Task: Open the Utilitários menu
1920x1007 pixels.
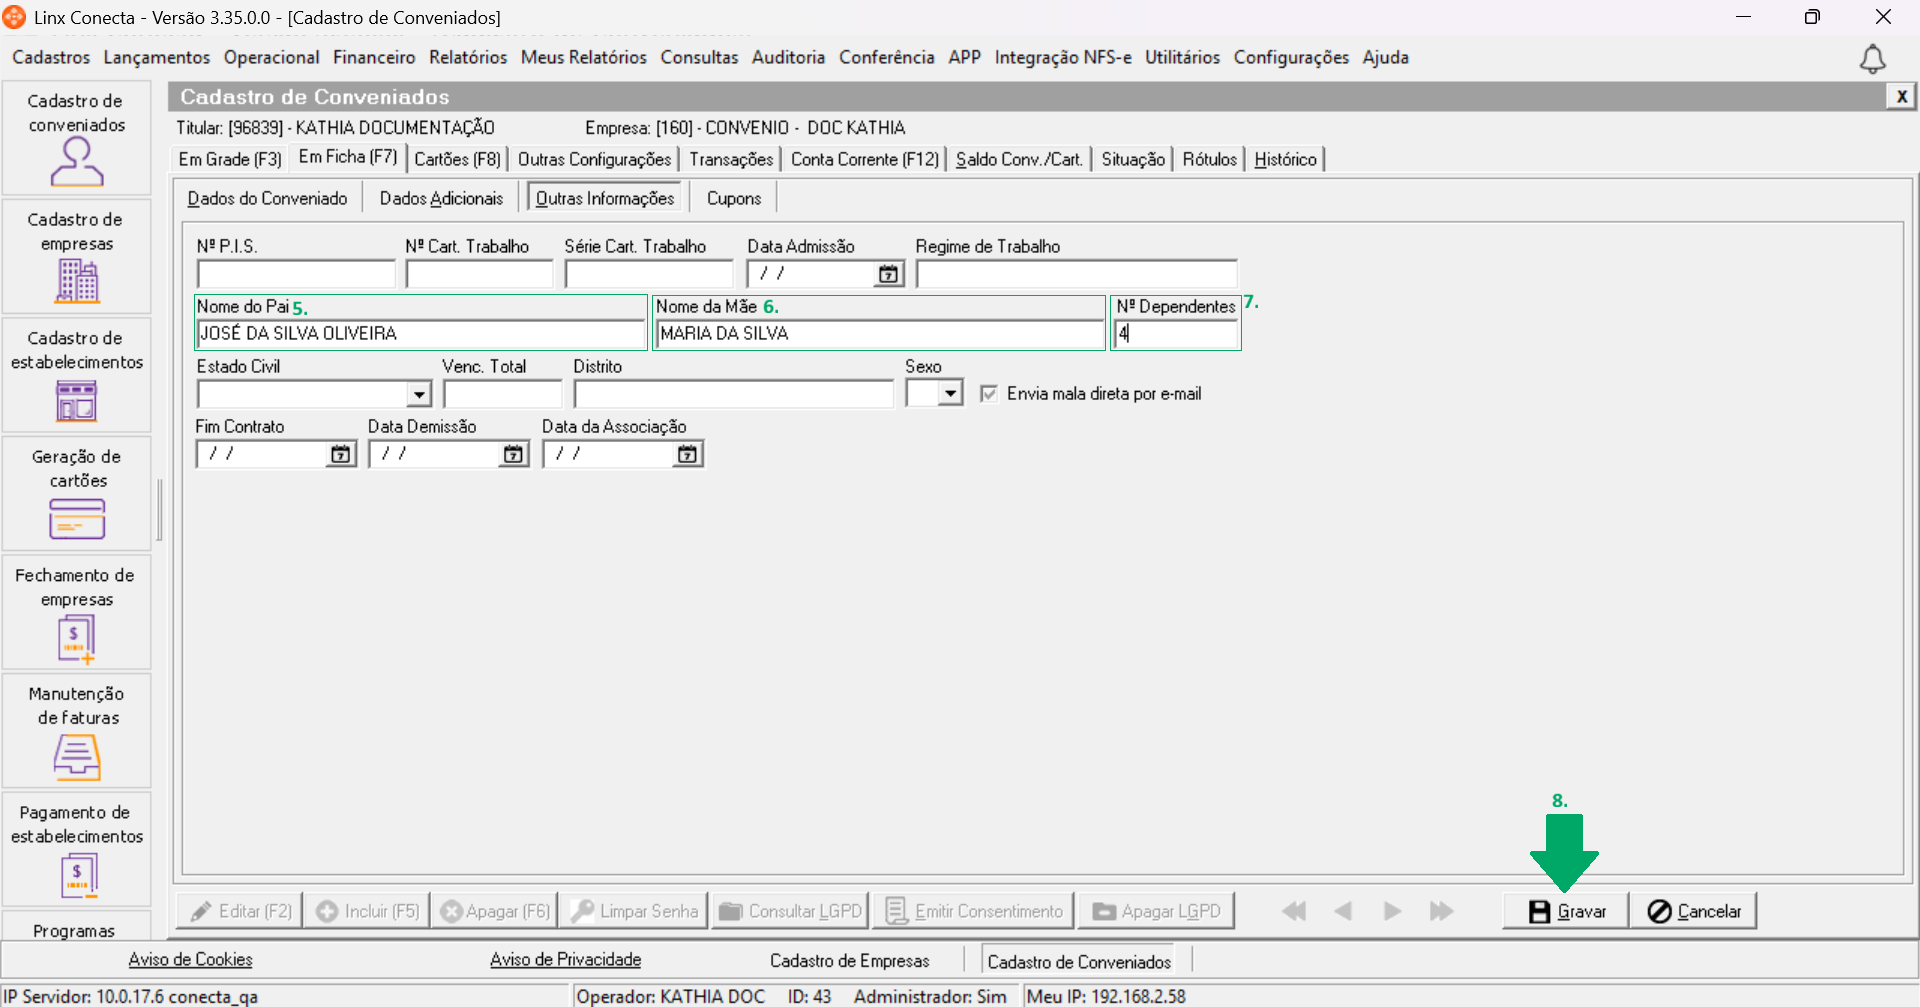Action: coord(1182,58)
